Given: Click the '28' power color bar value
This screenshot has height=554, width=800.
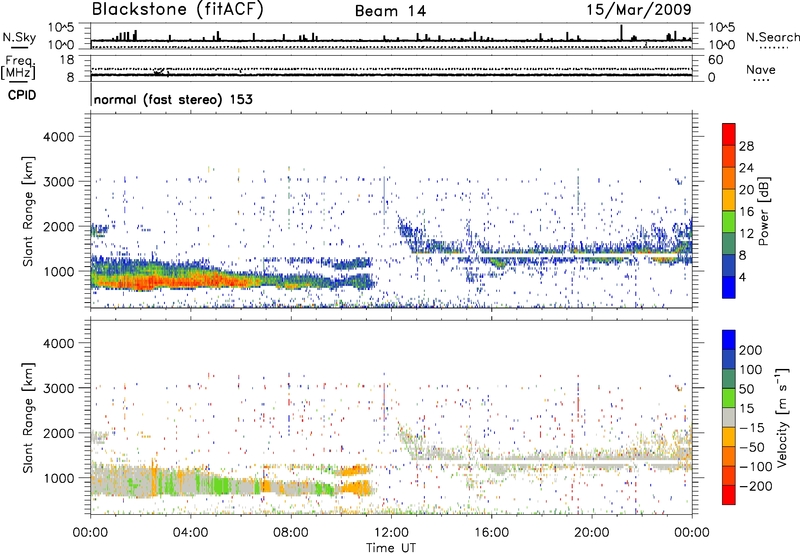Looking at the screenshot, I should click(746, 146).
